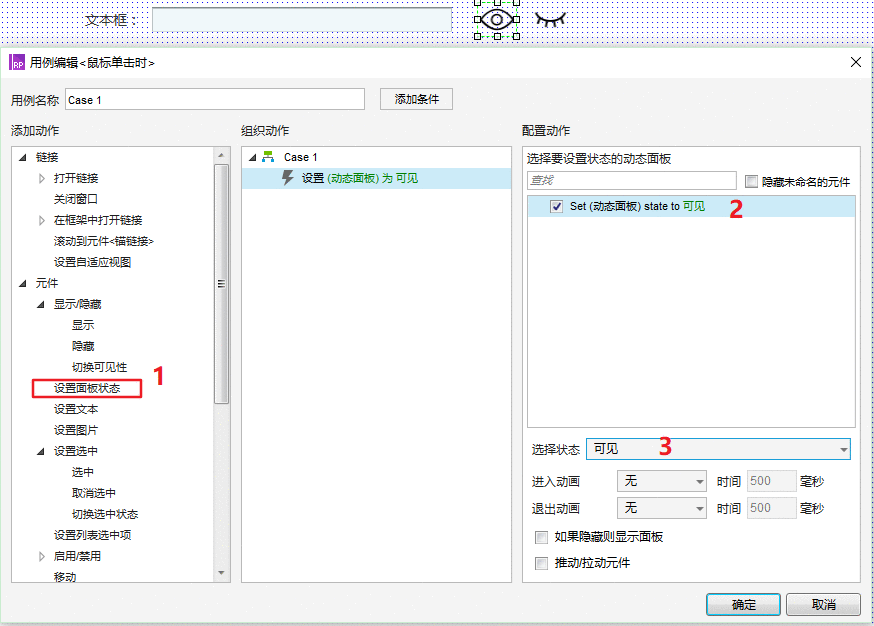Select the 隐藏 action

(83, 346)
